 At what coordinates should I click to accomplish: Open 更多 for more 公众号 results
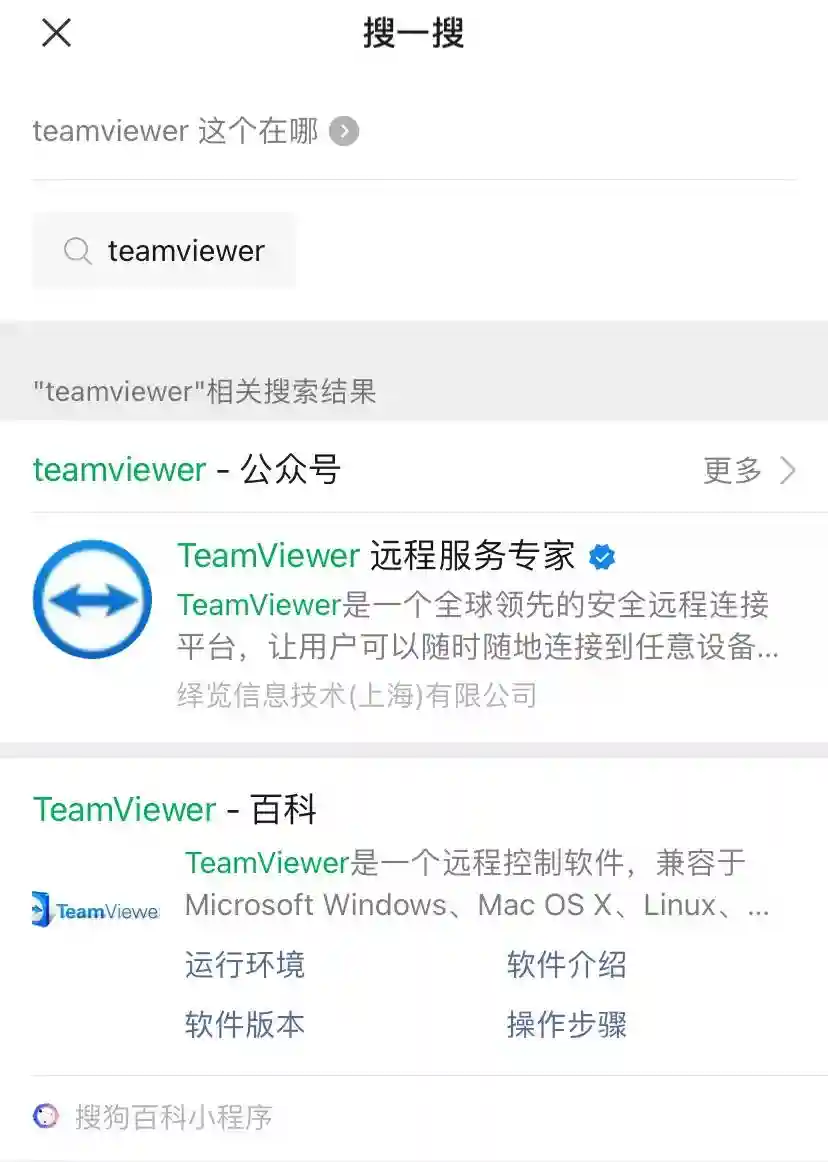732,470
